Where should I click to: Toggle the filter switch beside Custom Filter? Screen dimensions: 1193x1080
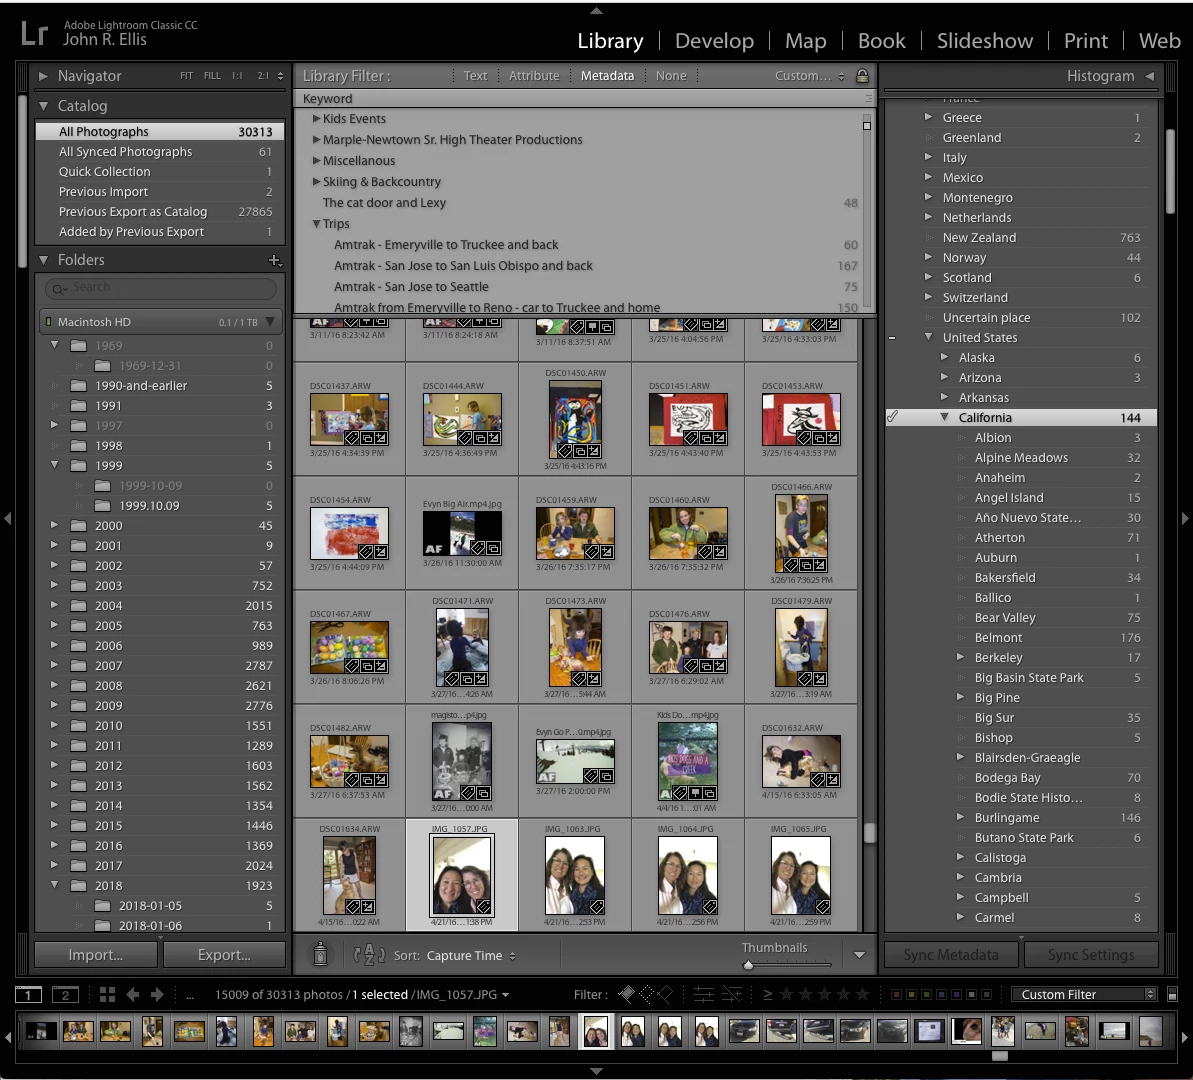1172,995
